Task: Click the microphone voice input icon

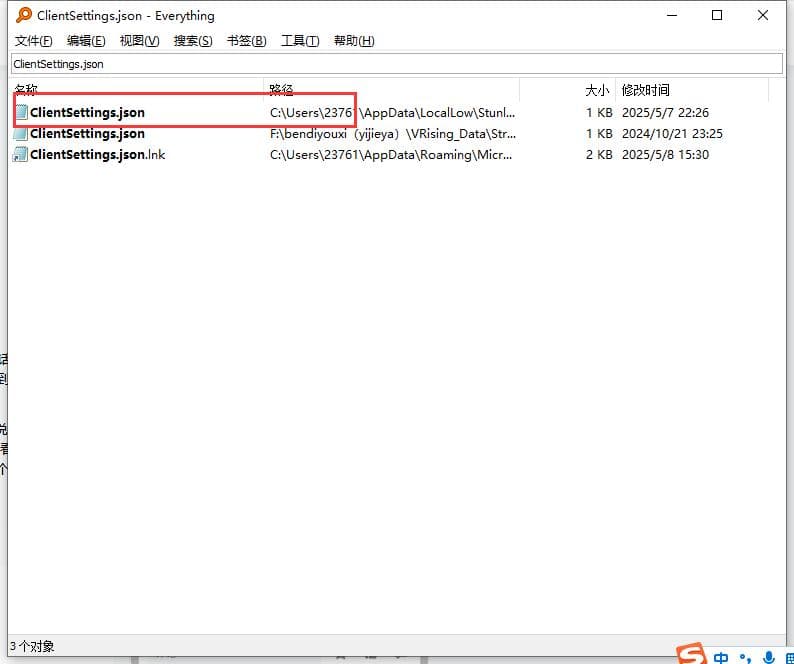Action: point(769,657)
